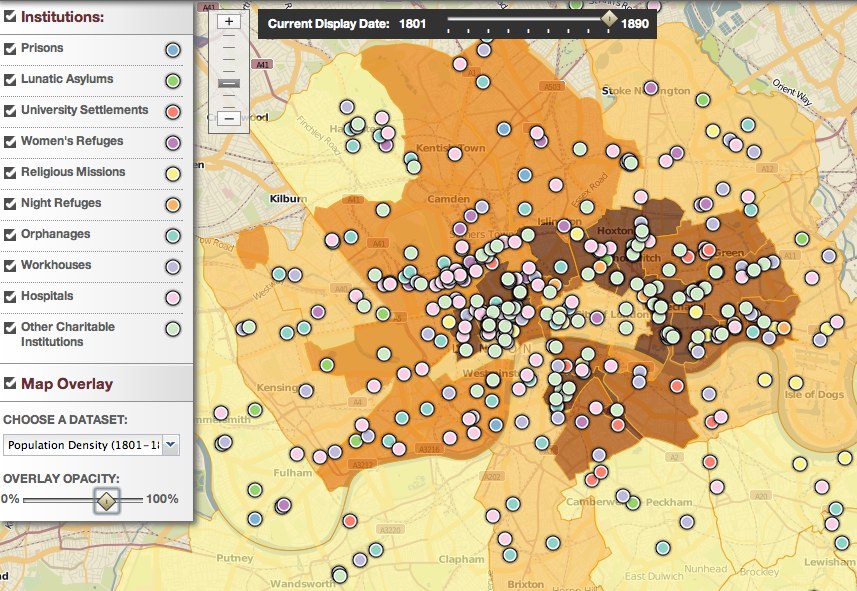Click the 1801 start date value
Viewport: 857px width, 591px height.
[x=412, y=24]
